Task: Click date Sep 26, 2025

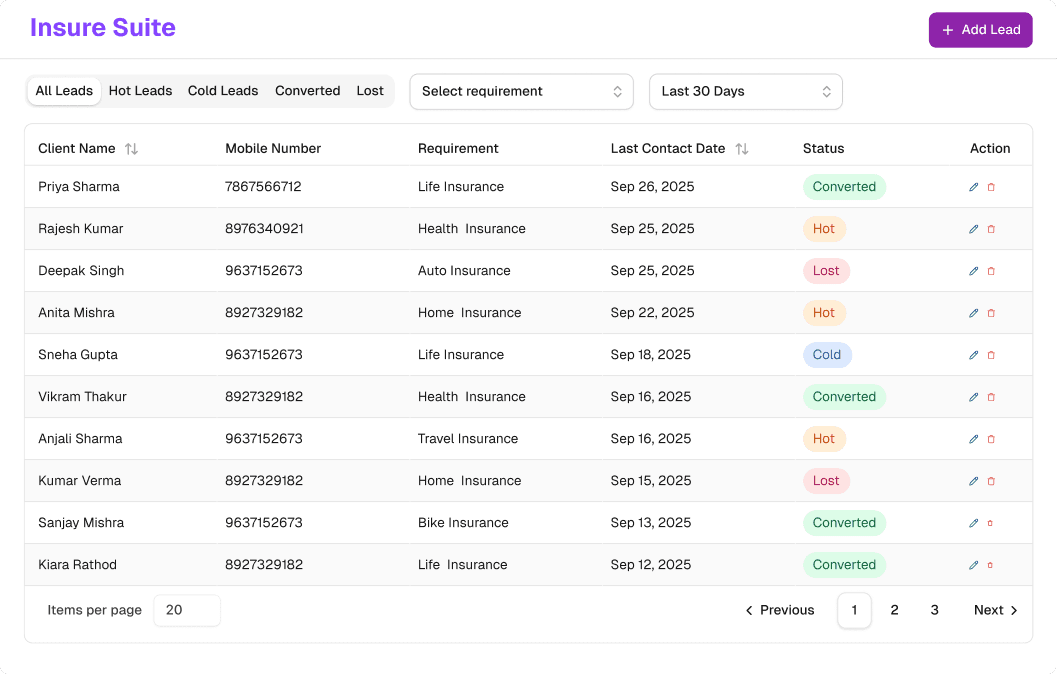Action: 653,187
